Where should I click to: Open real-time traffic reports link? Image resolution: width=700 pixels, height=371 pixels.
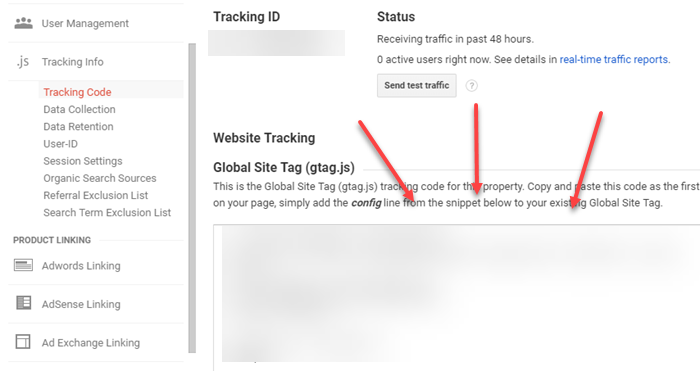(614, 59)
